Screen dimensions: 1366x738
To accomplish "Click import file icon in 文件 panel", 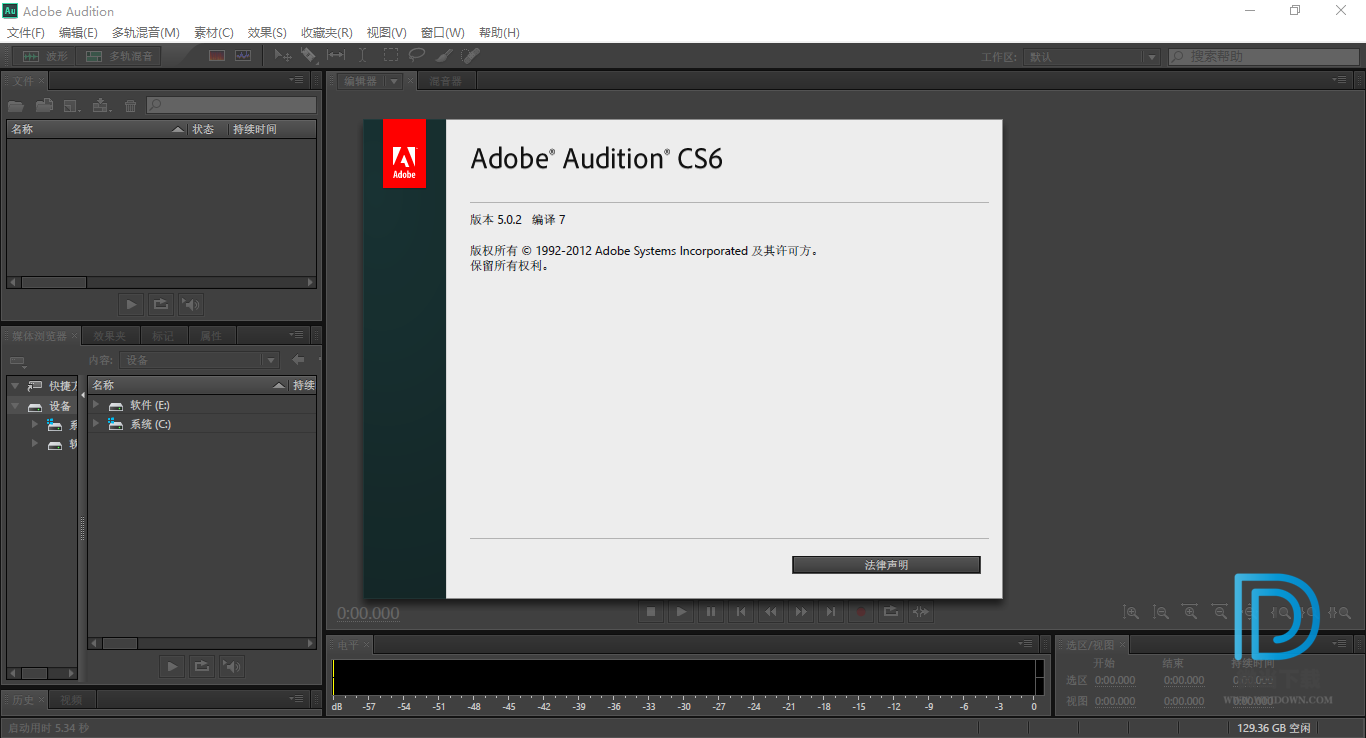I will pyautogui.click(x=44, y=105).
